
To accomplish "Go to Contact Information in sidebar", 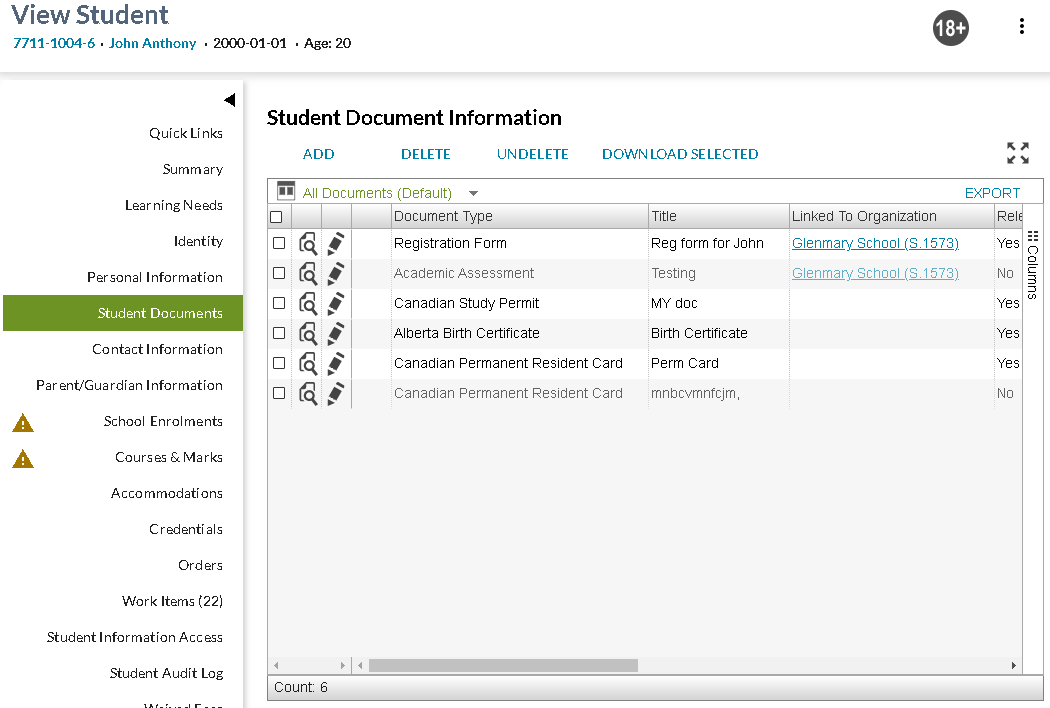I will pyautogui.click(x=157, y=349).
